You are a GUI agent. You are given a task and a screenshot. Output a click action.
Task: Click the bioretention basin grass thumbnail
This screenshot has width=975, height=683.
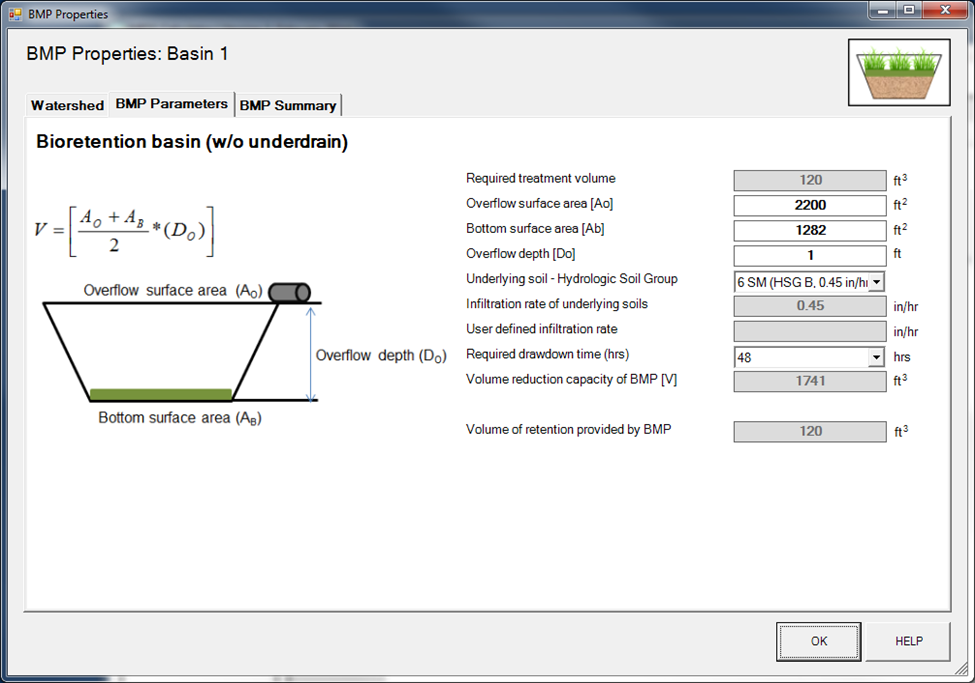click(898, 73)
